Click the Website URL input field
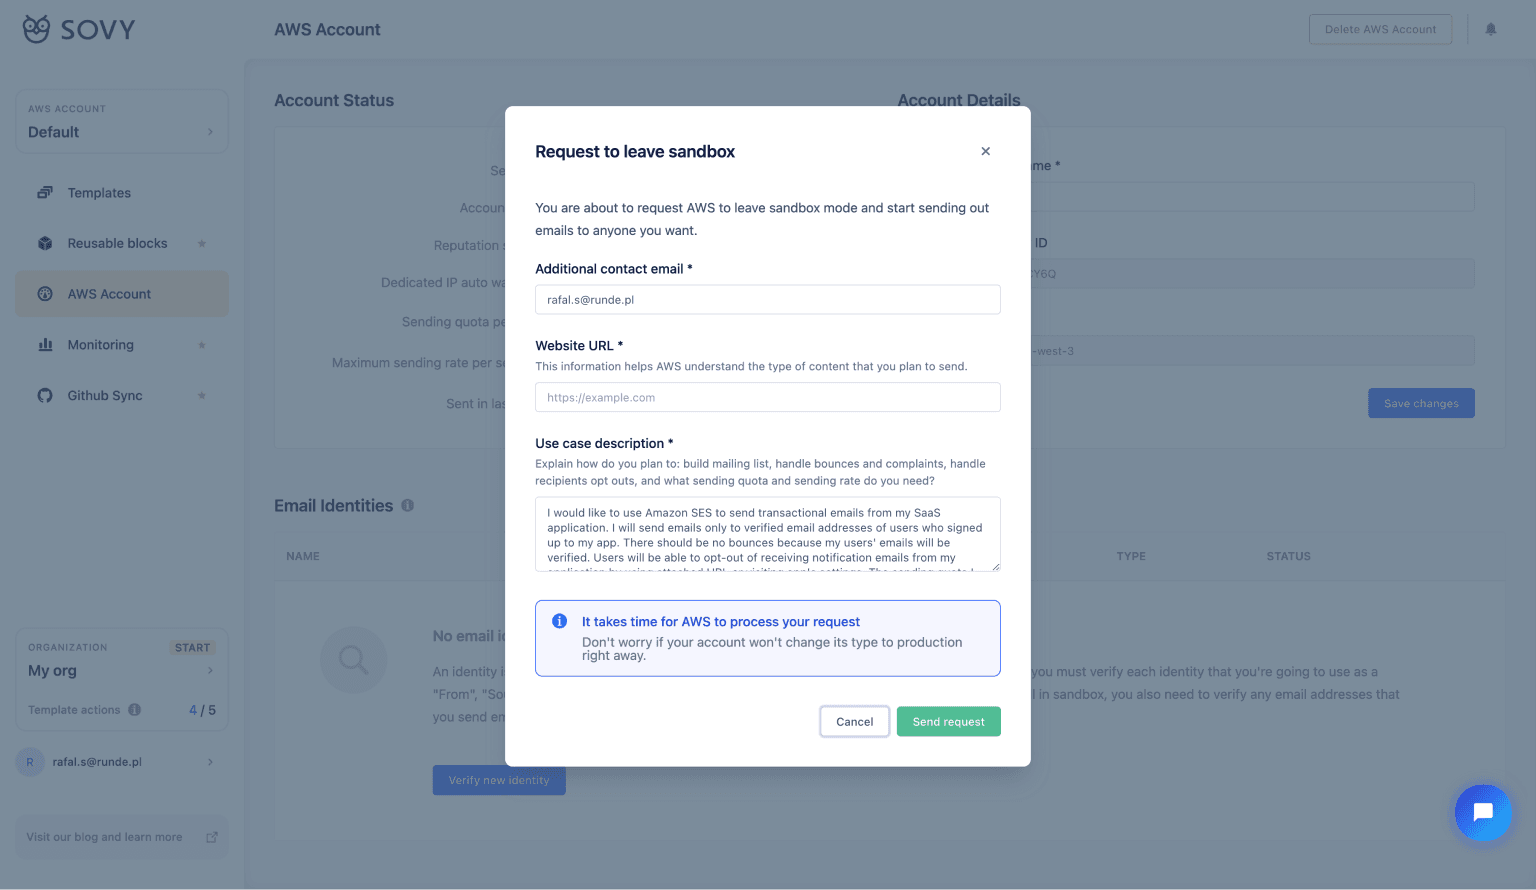Image resolution: width=1536 pixels, height=890 pixels. pyautogui.click(x=767, y=397)
